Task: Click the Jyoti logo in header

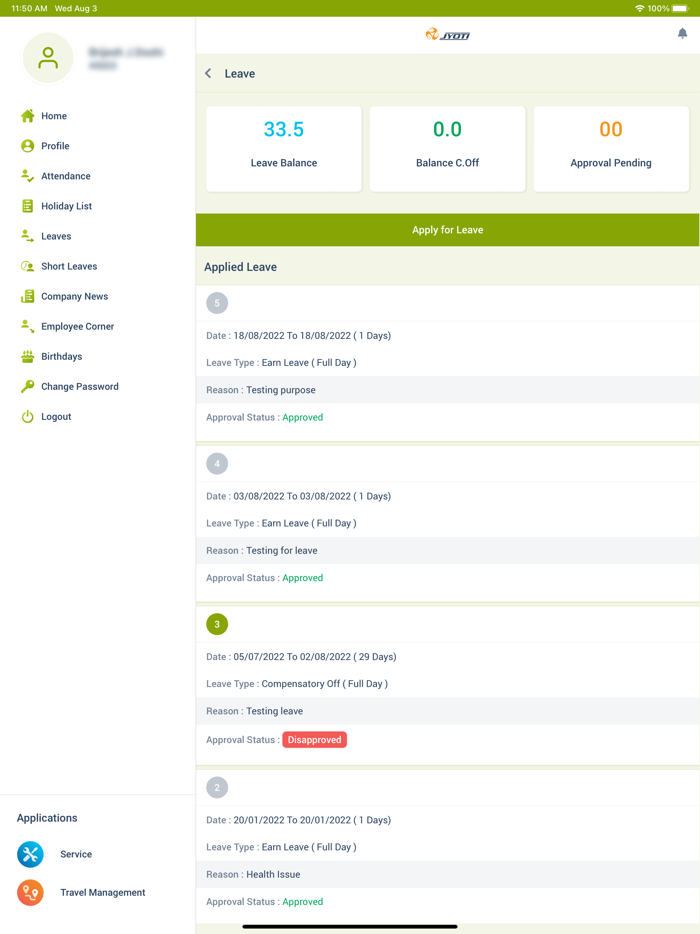Action: pyautogui.click(x=447, y=35)
